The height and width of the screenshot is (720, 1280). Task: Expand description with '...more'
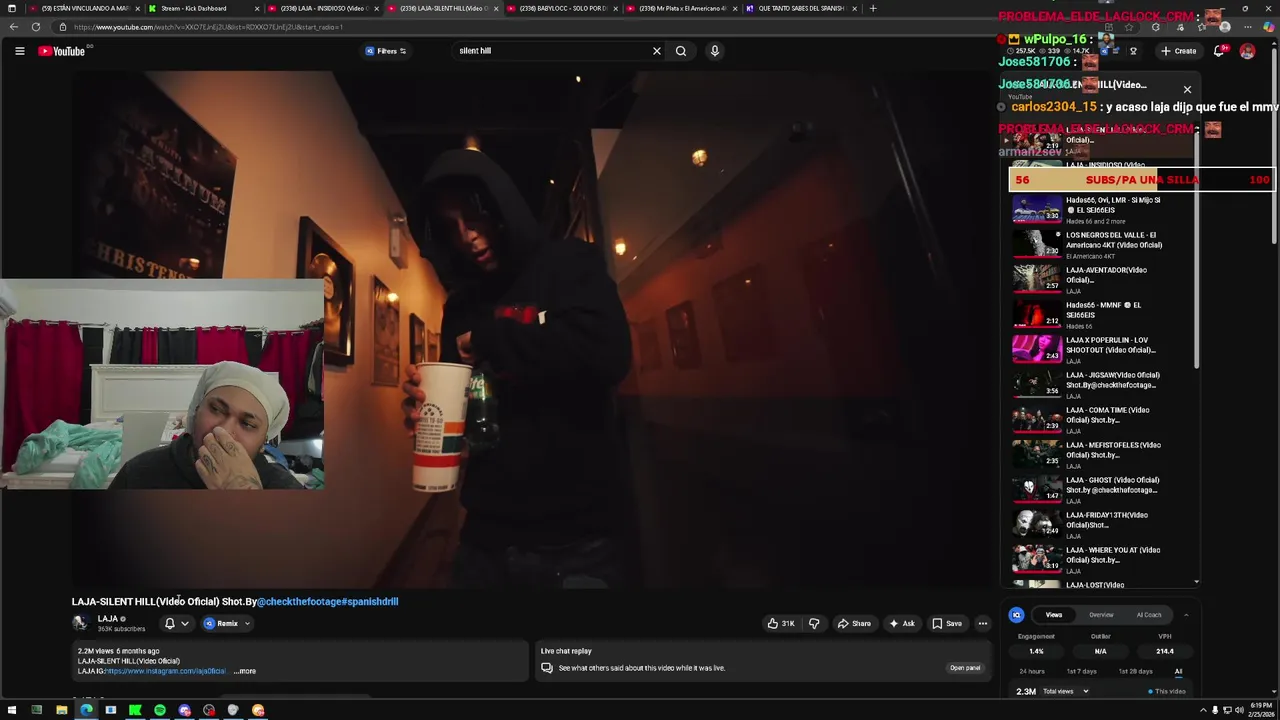click(245, 671)
